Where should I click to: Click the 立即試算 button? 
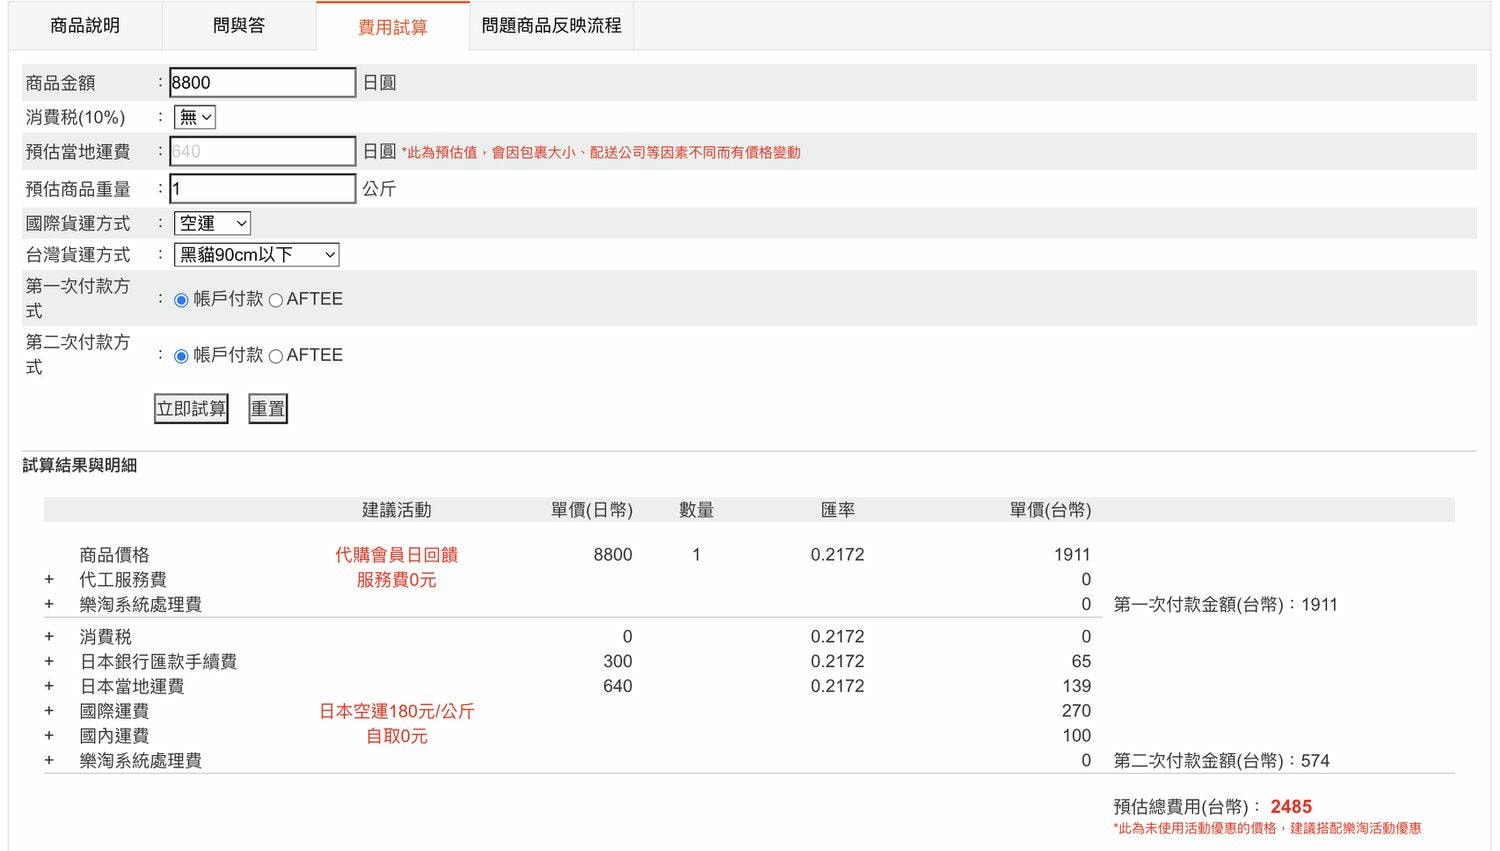pyautogui.click(x=191, y=409)
